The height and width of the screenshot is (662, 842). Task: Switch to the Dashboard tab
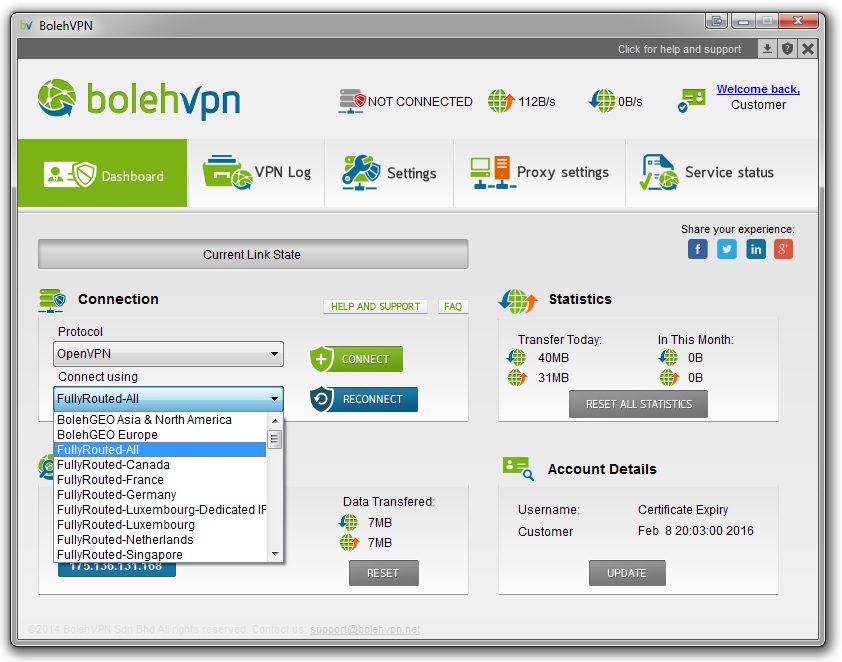pyautogui.click(x=103, y=173)
